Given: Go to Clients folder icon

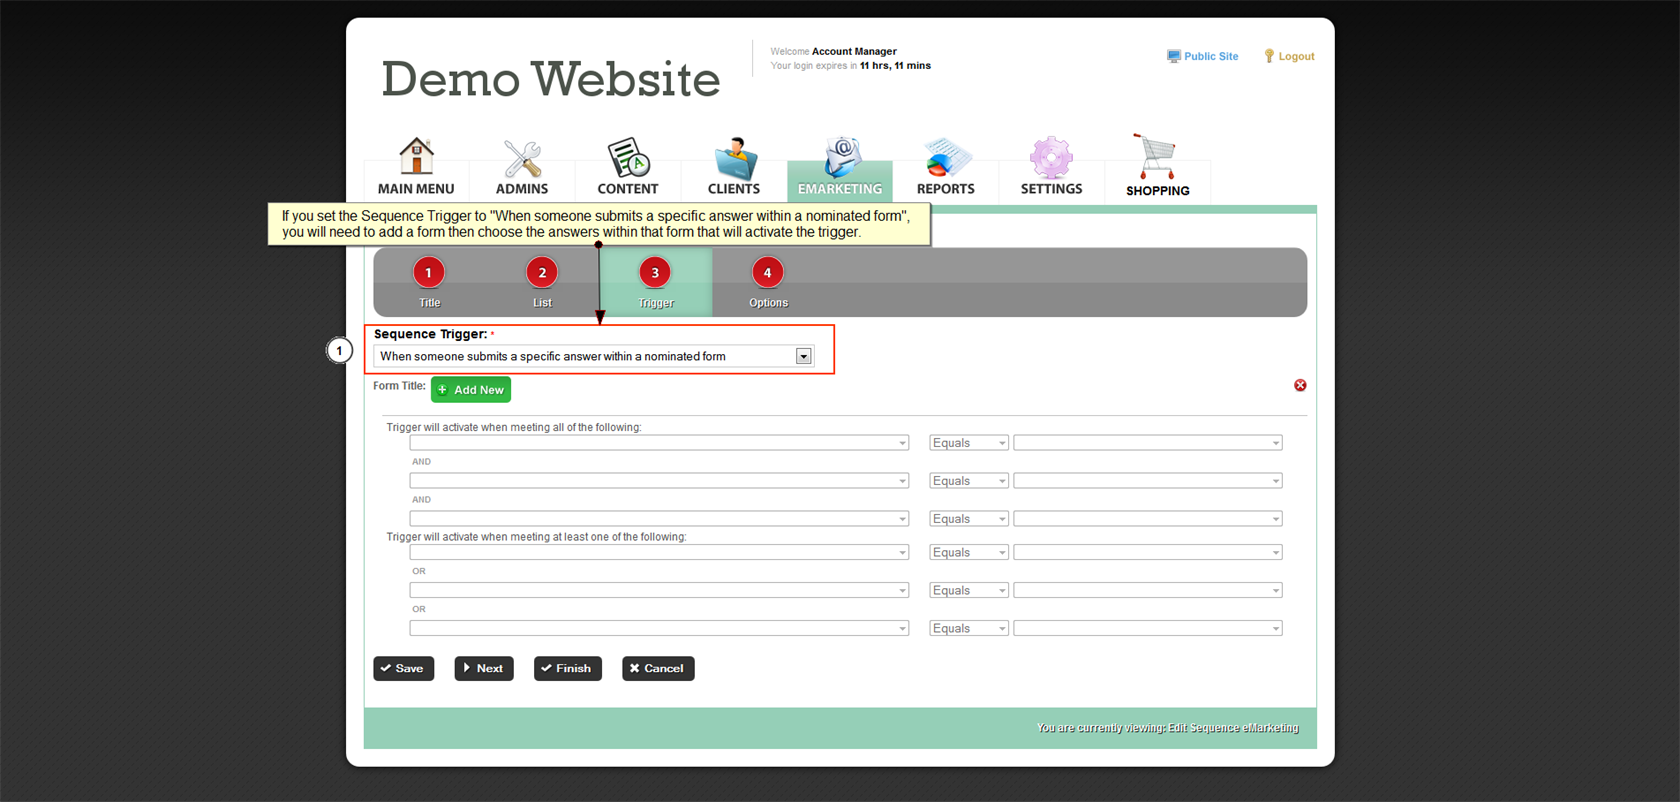Looking at the screenshot, I should tap(734, 158).
